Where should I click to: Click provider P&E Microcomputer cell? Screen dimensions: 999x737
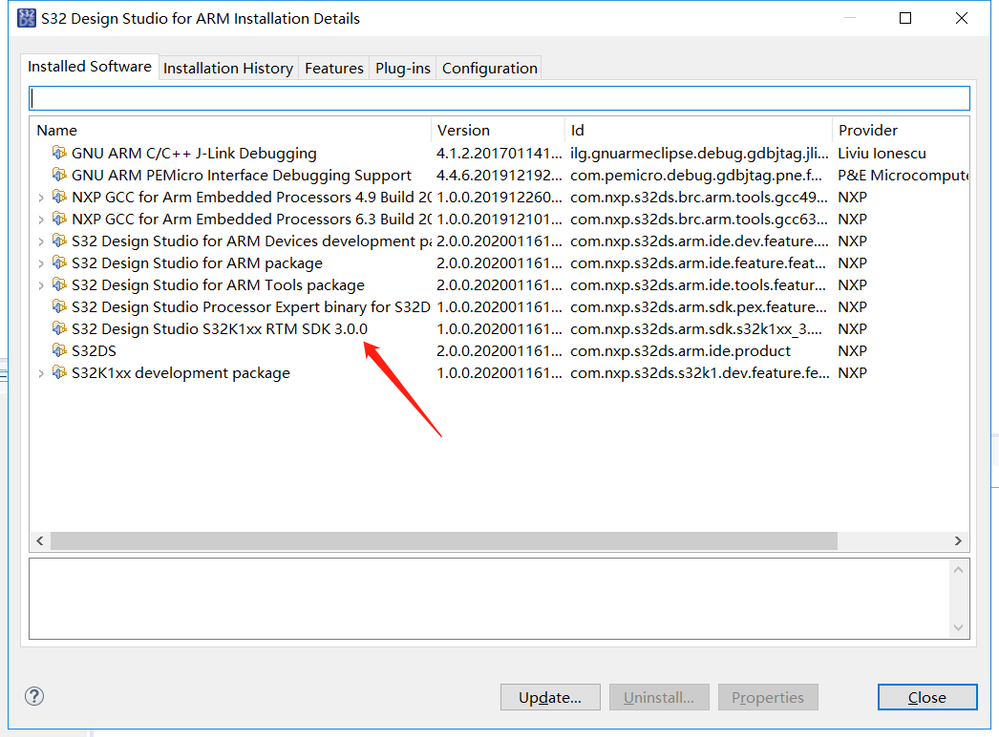pyautogui.click(x=903, y=175)
